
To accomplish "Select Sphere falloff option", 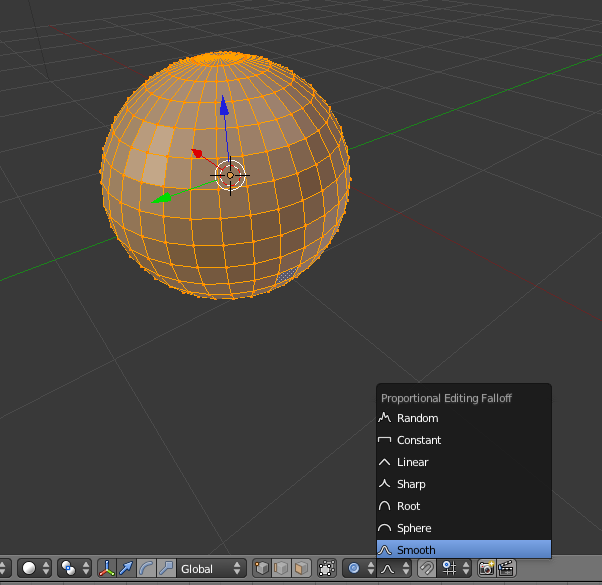I will pyautogui.click(x=414, y=528).
